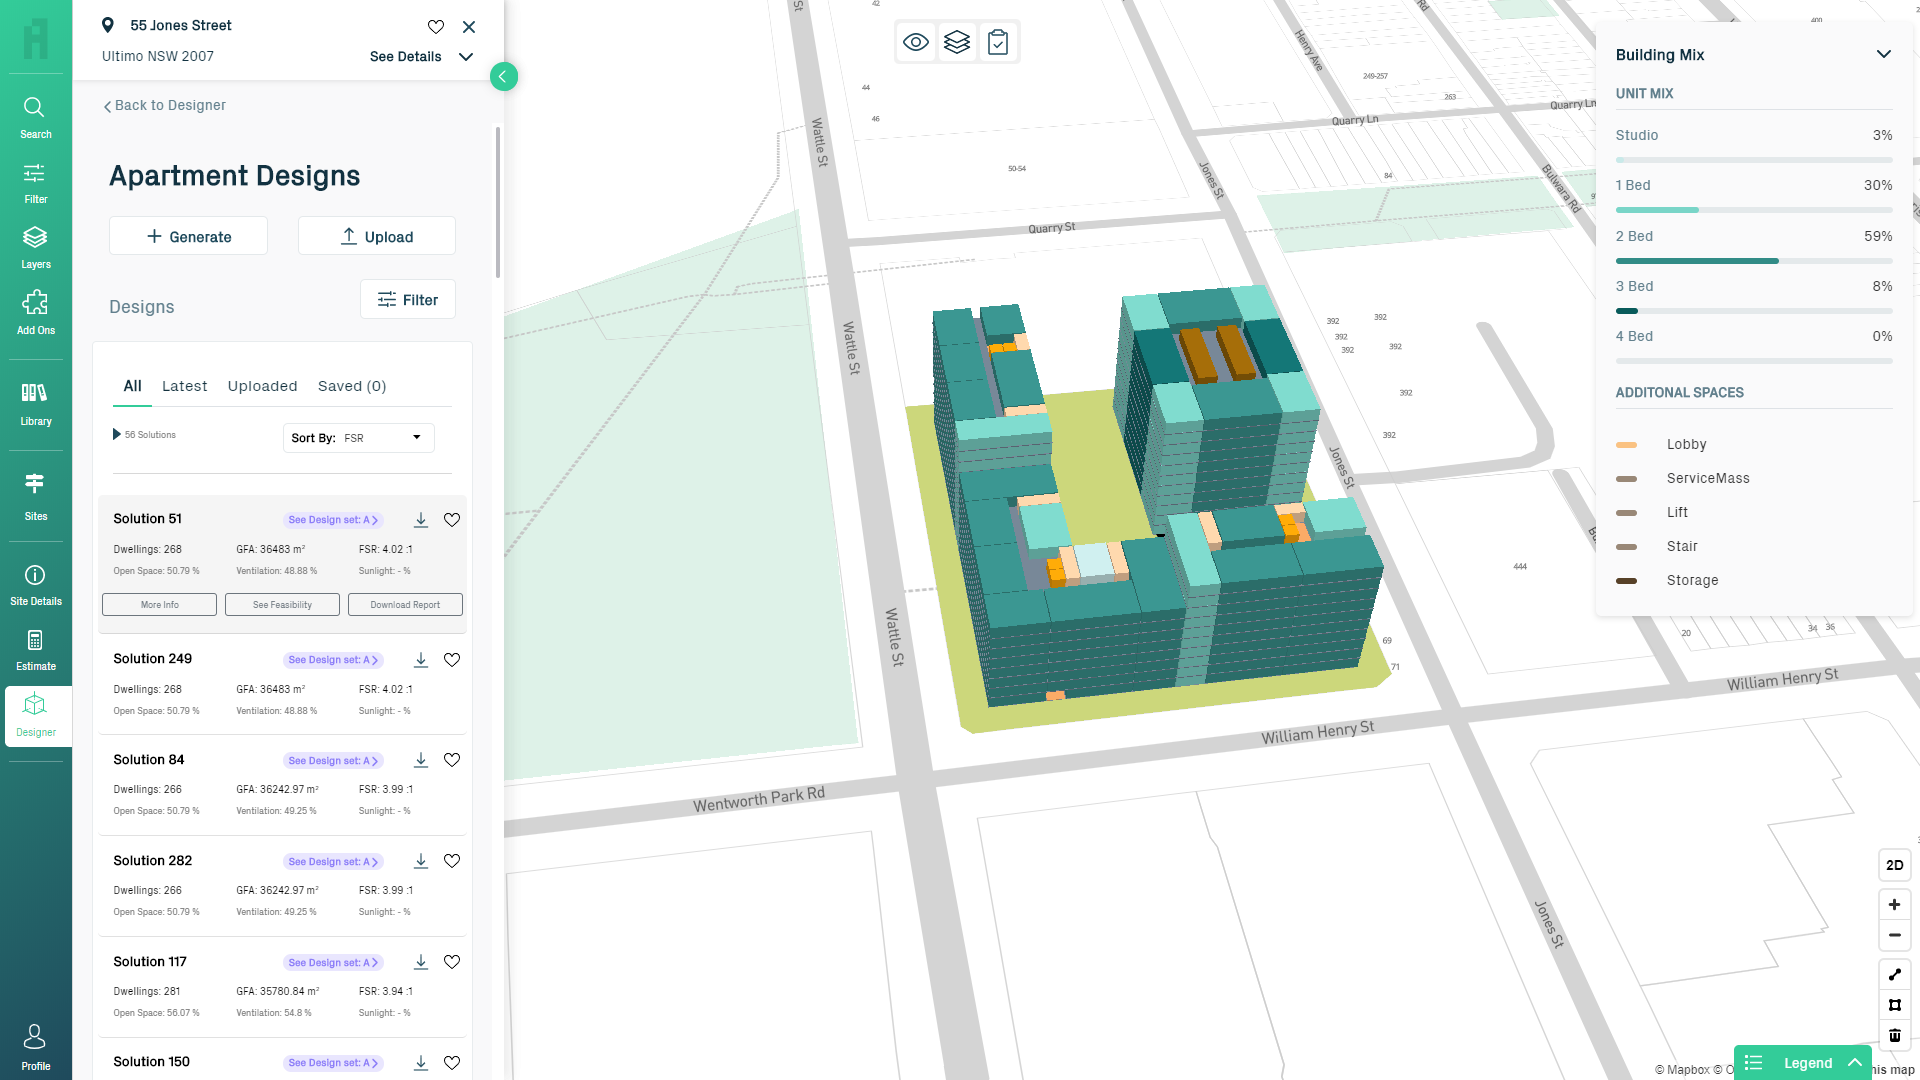Open the Layers sidebar panel
Viewport: 1920px width, 1080px height.
35,248
